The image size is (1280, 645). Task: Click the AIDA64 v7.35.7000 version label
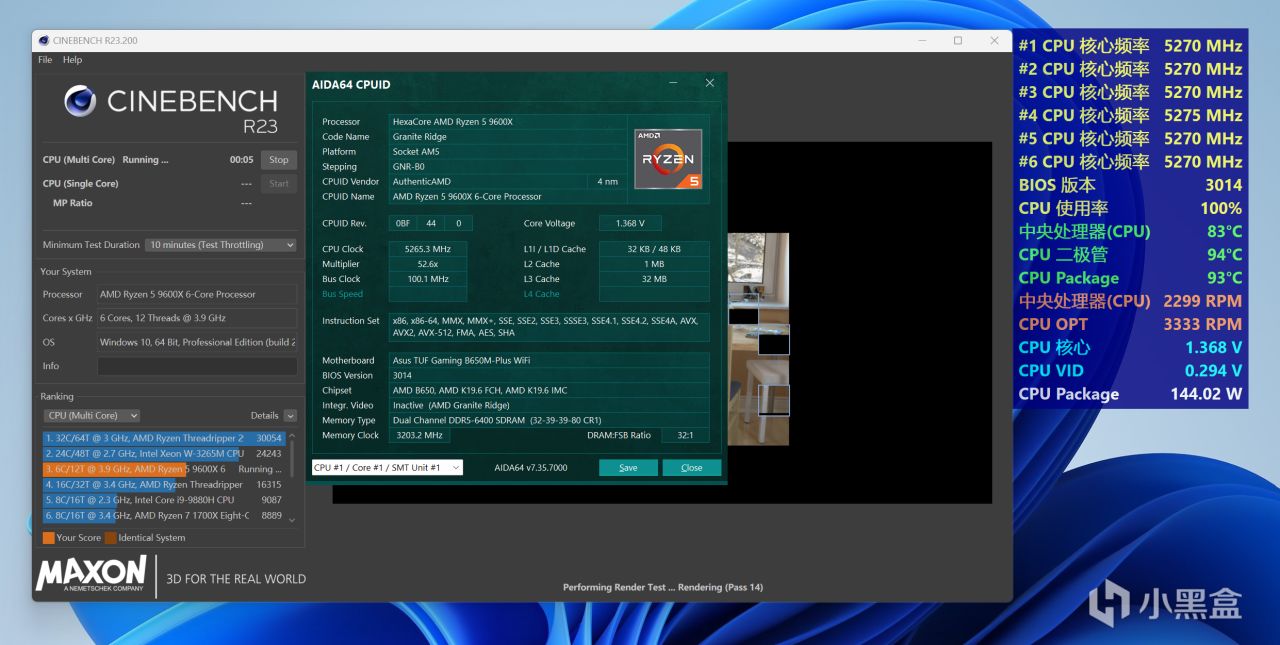pyautogui.click(x=530, y=468)
